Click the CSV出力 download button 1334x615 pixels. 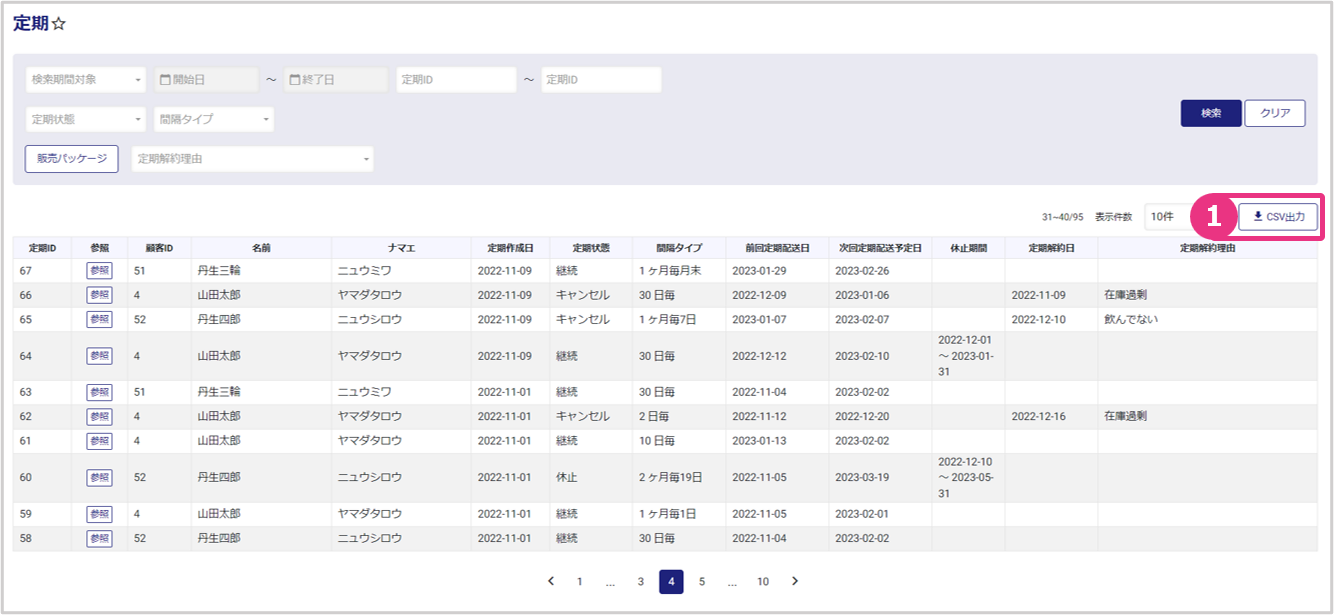tap(1278, 217)
